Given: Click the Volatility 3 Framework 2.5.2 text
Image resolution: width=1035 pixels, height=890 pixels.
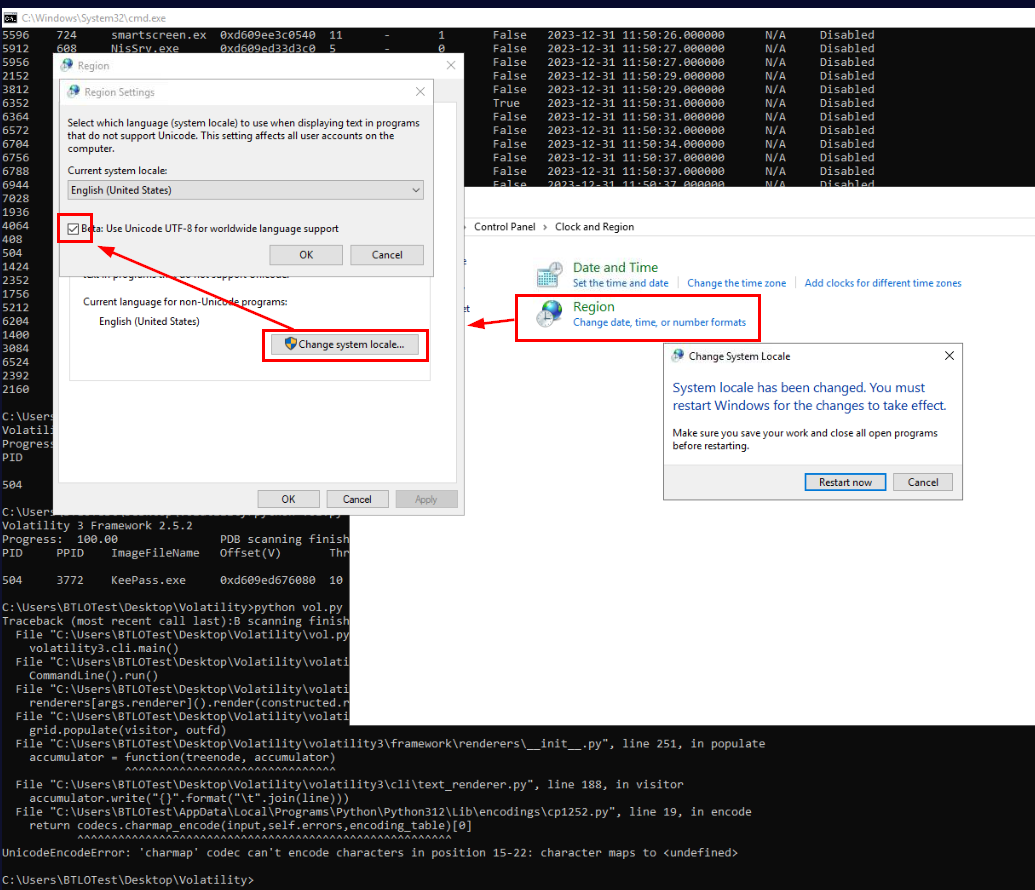Looking at the screenshot, I should [x=97, y=526].
